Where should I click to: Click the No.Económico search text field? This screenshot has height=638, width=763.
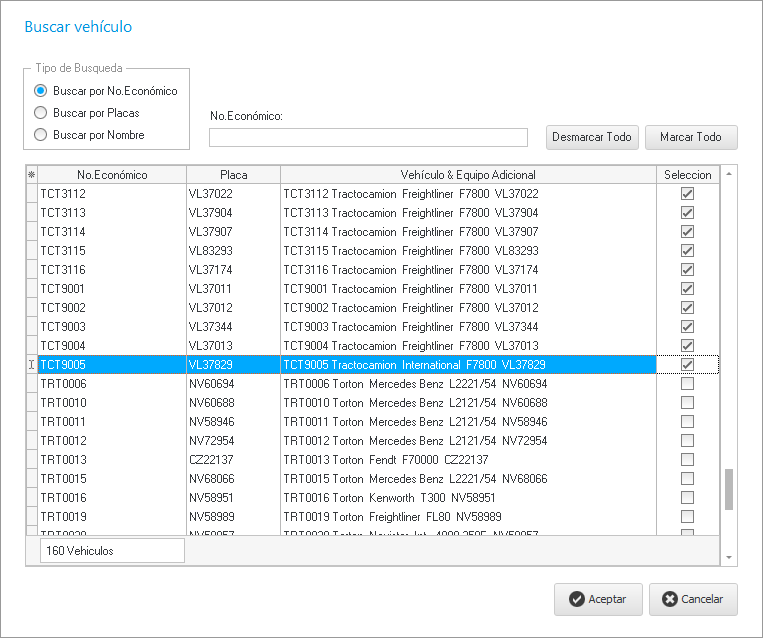point(368,137)
